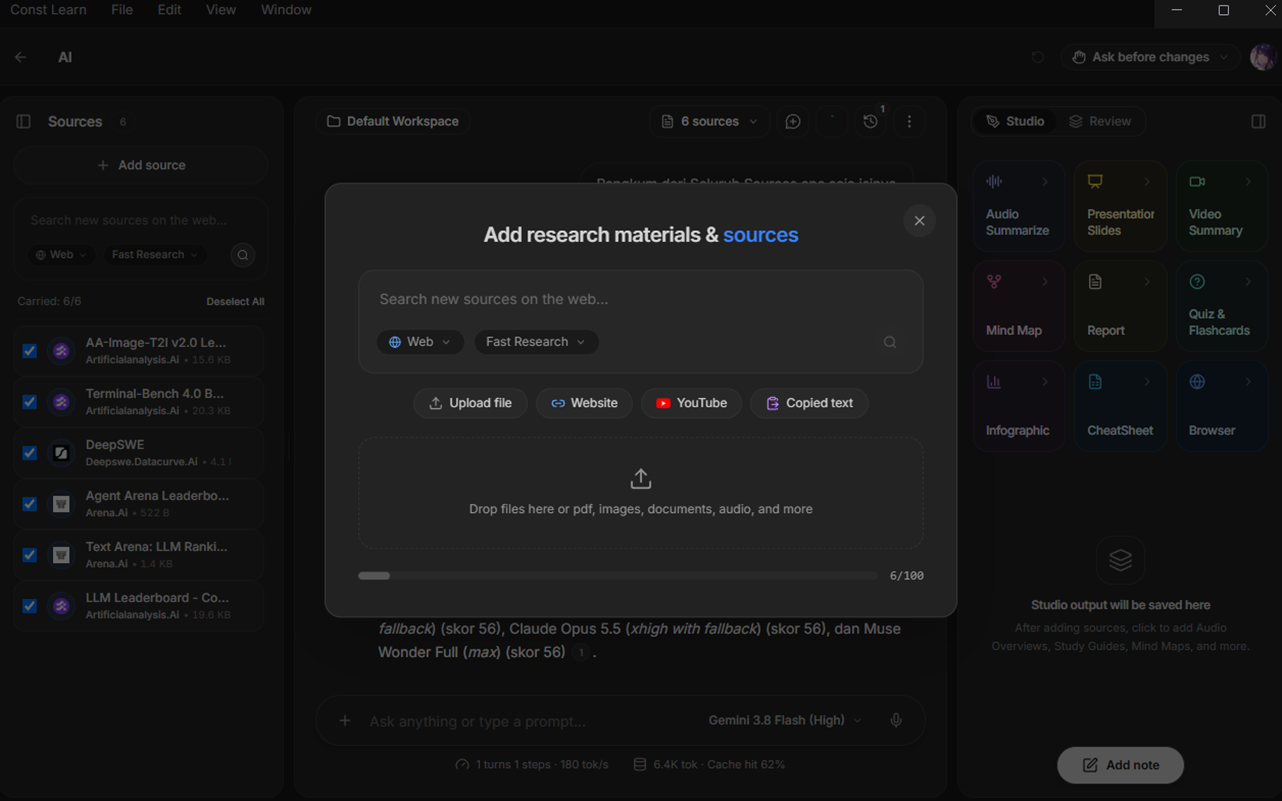1282x801 pixels.
Task: Open the three-dot more options menu
Action: tap(909, 122)
